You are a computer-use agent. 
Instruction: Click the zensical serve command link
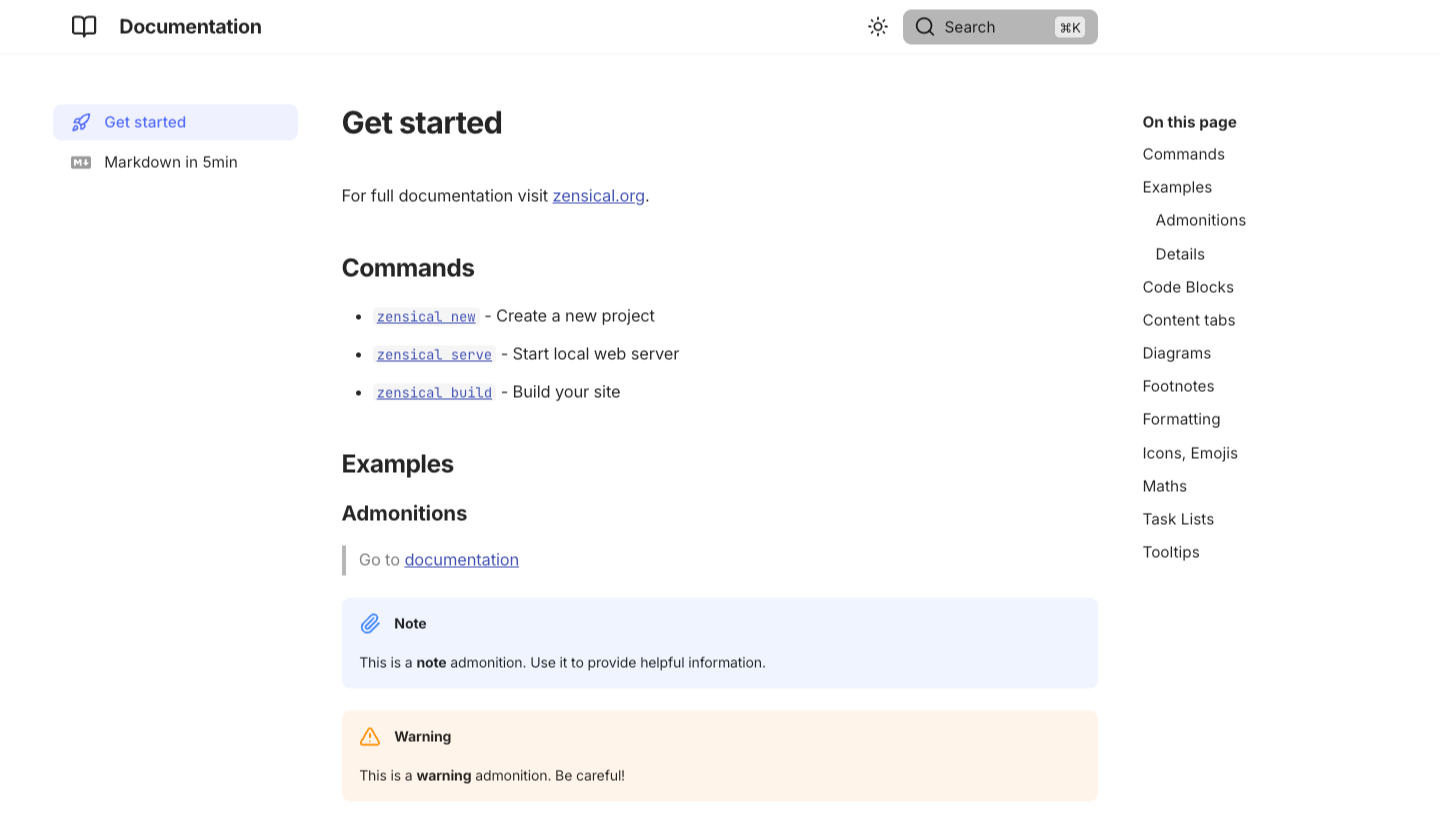tap(434, 355)
